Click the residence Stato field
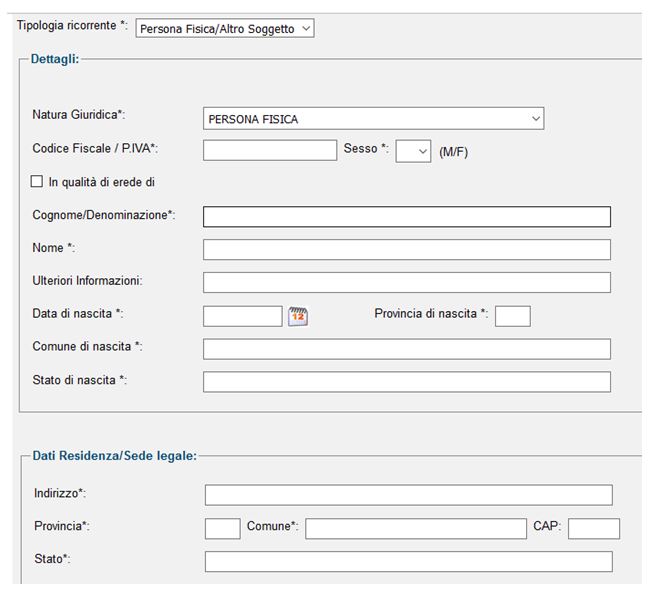Viewport: 652px width, 597px height. point(408,561)
